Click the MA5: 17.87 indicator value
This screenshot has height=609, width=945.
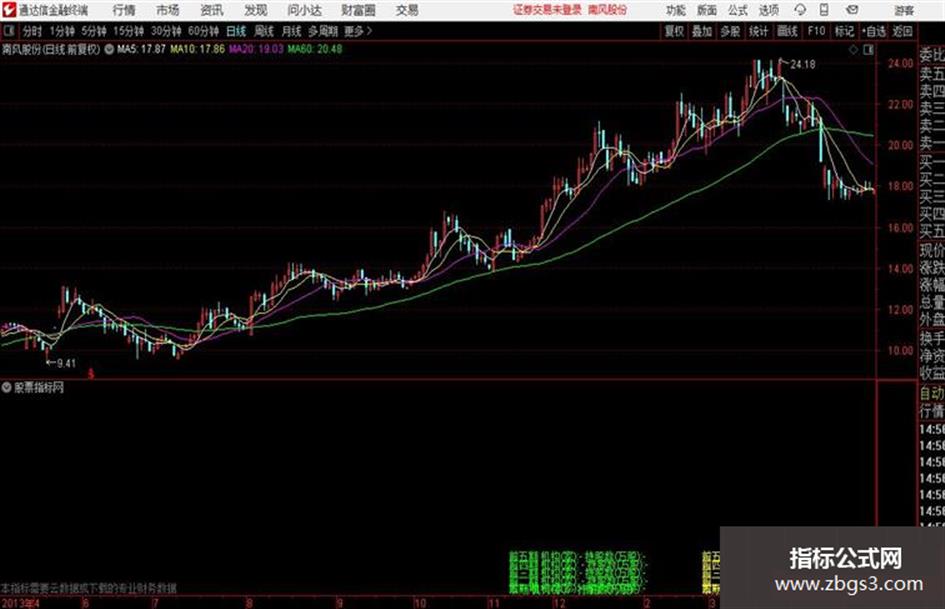tap(141, 49)
